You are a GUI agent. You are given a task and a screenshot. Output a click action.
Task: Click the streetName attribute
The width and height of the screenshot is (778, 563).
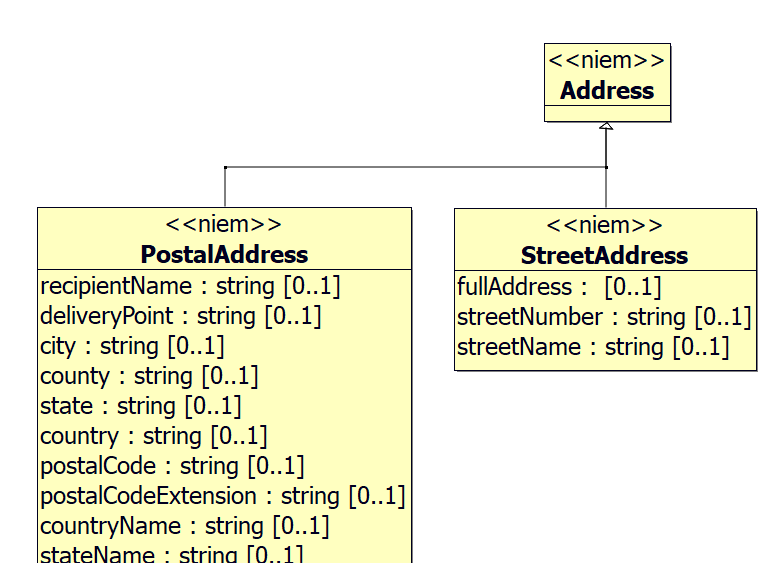point(593,348)
